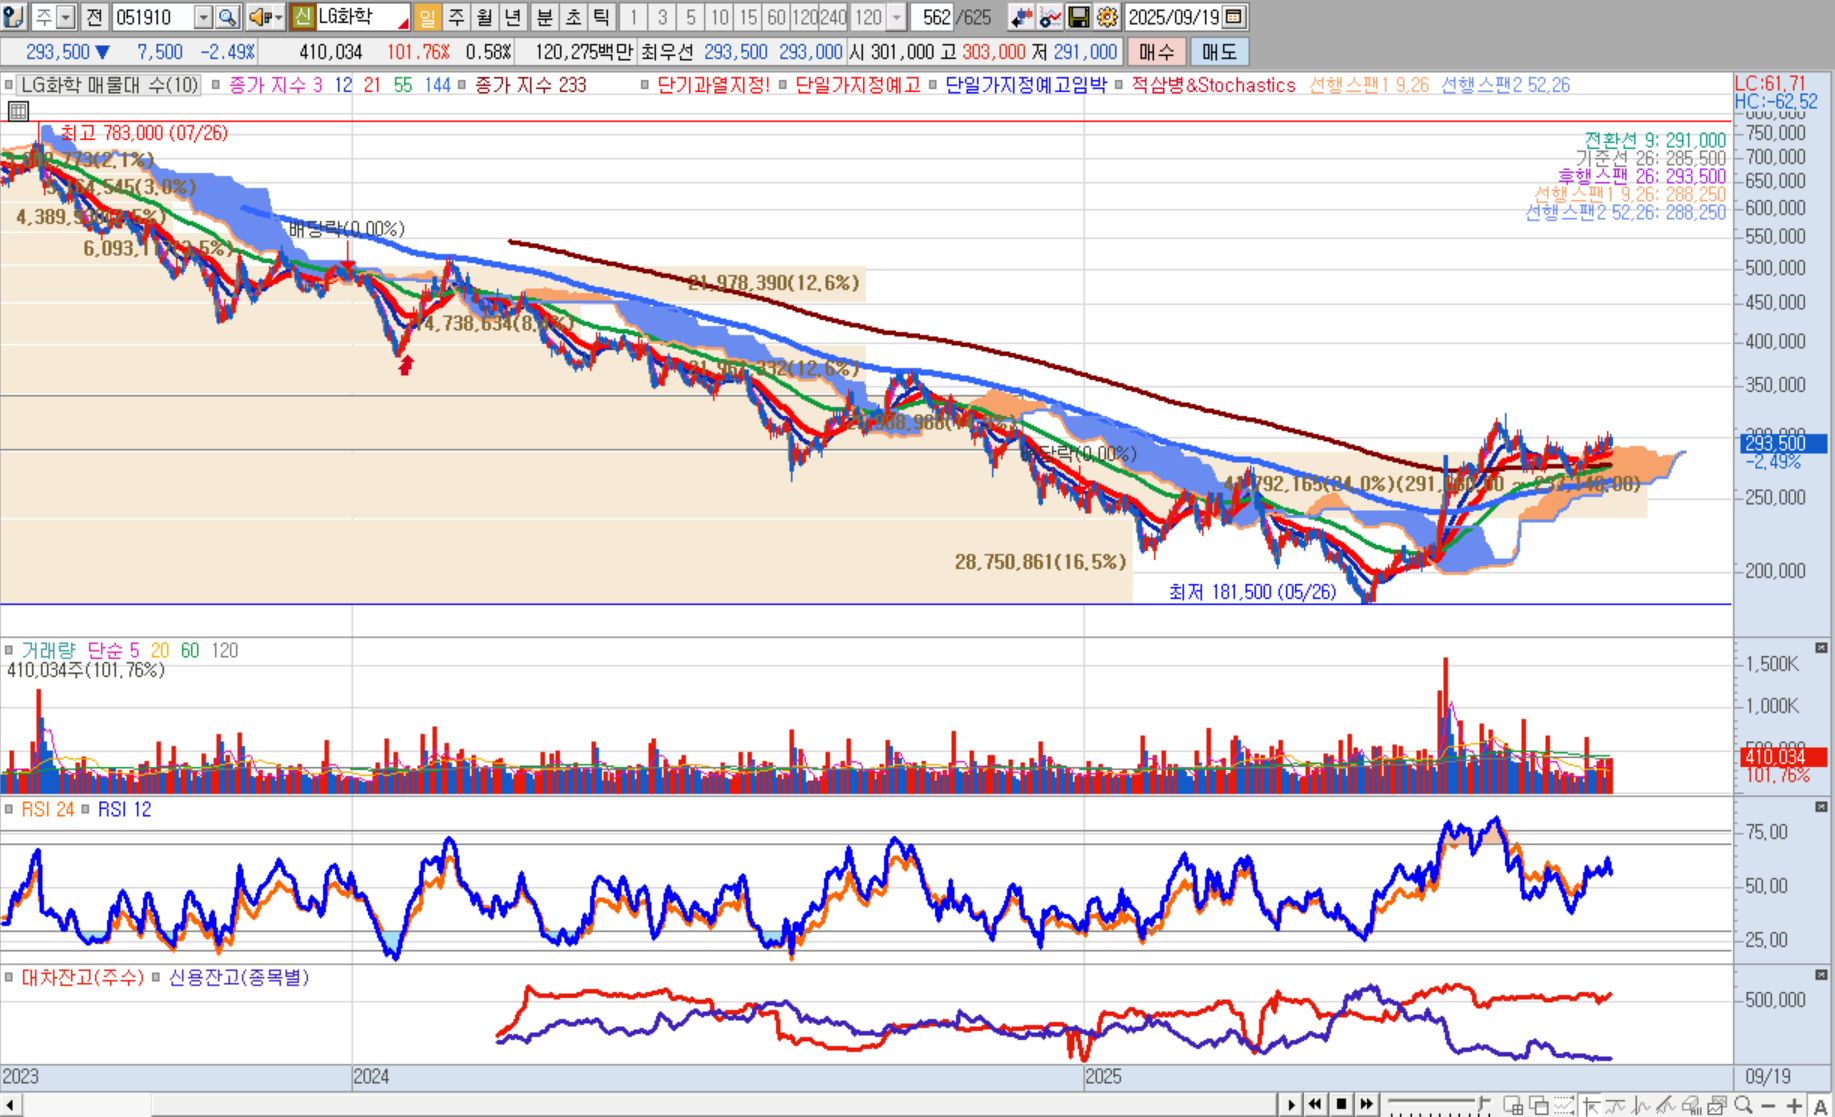Click the 매도 sell button
This screenshot has height=1117, width=1835.
(x=1219, y=52)
